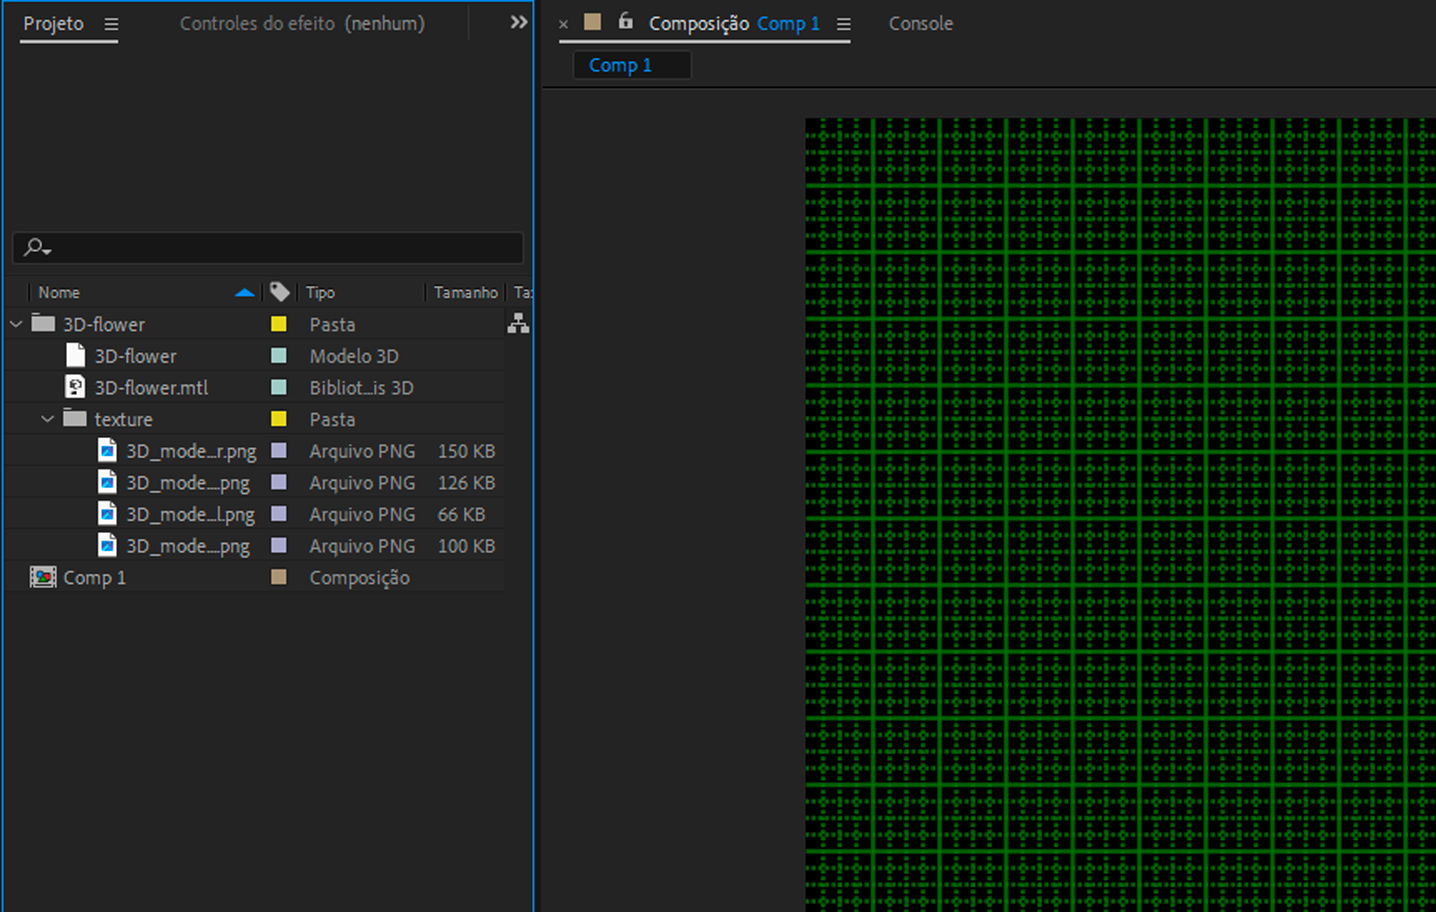Focus the project search field
1436x912 pixels.
pyautogui.click(x=268, y=247)
